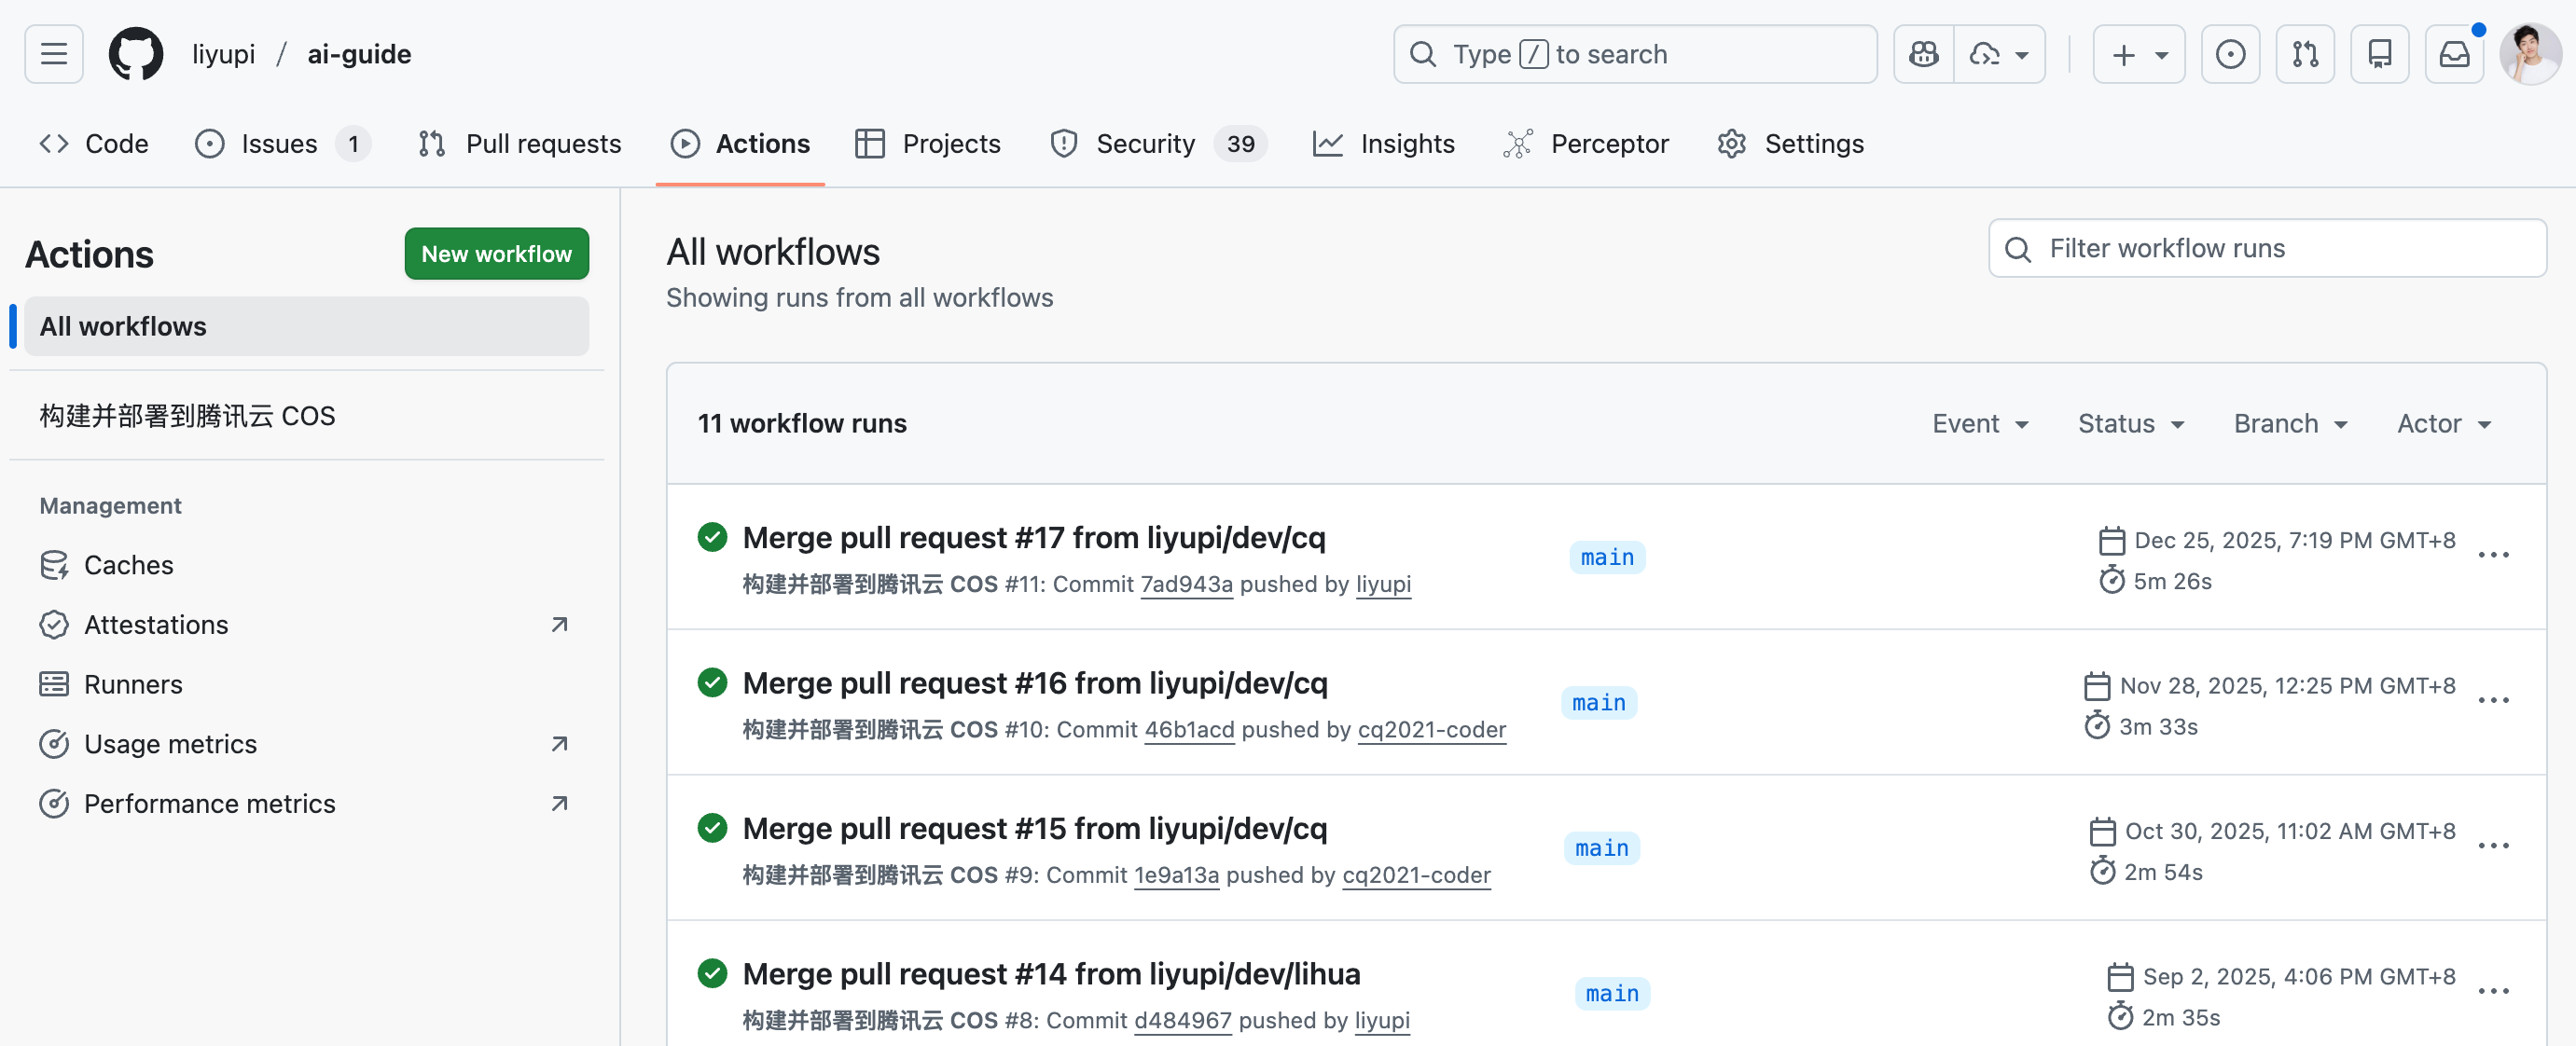Expand the Branch filter dropdown

pos(2290,424)
